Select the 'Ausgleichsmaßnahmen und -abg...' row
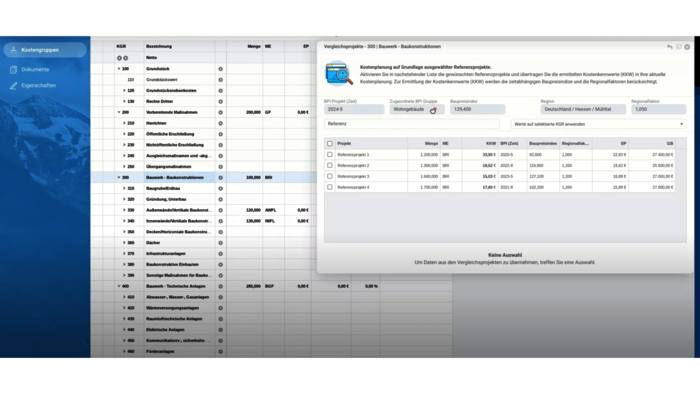Viewport: 700px width, 394px height. pyautogui.click(x=179, y=156)
